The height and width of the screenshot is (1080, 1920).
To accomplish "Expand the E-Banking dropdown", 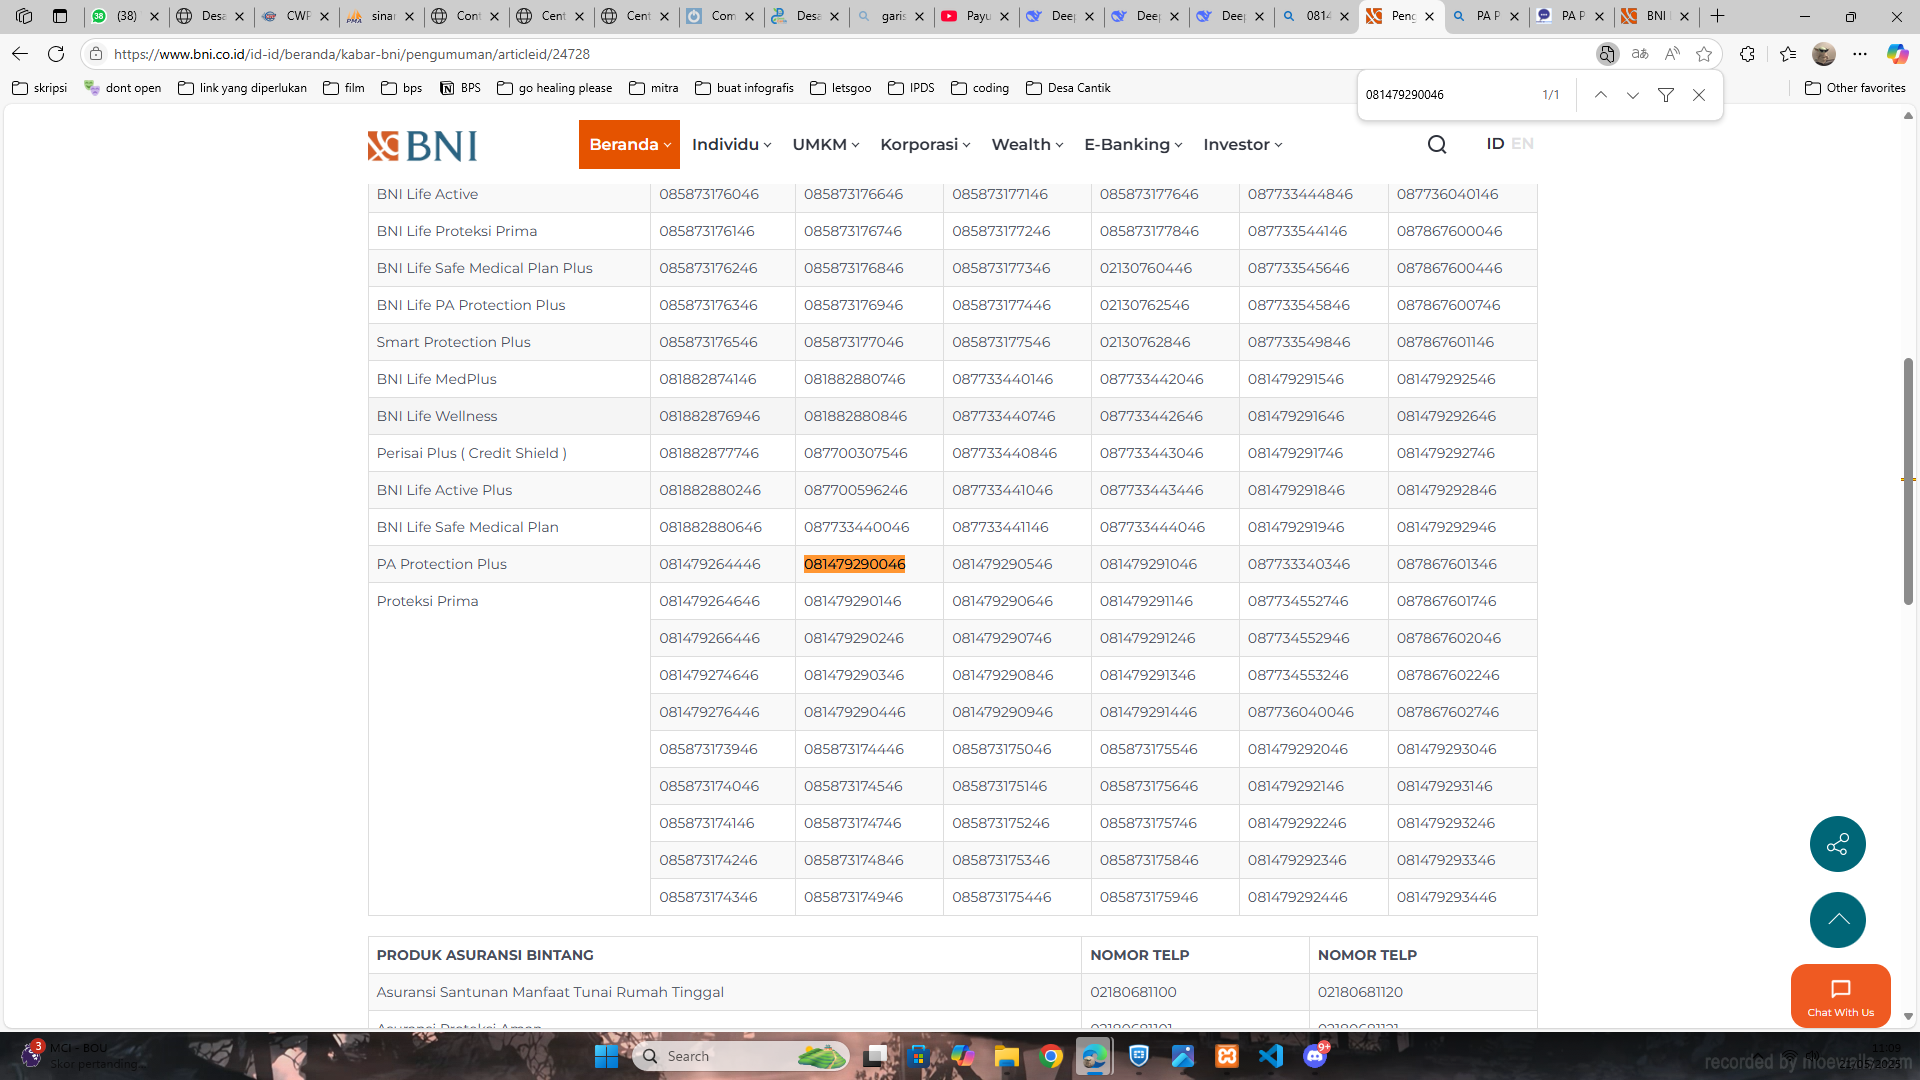I will (1133, 145).
